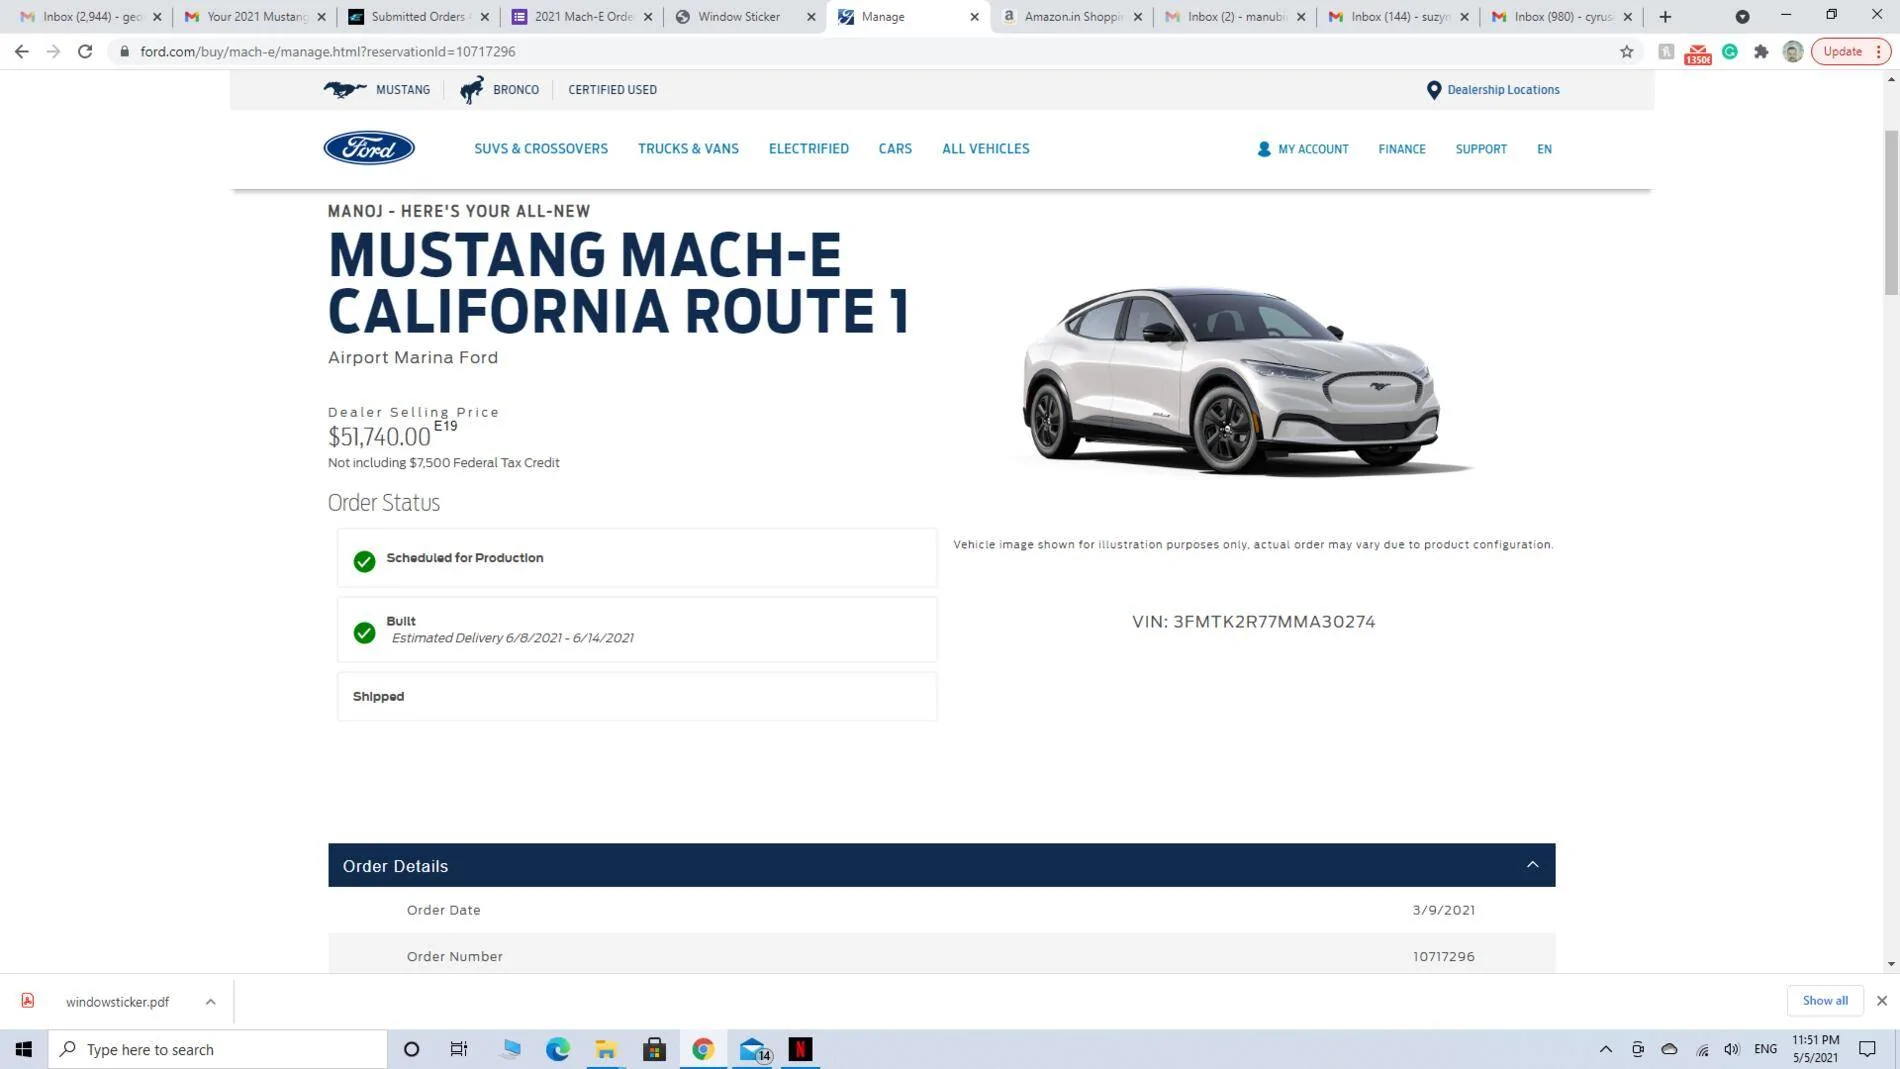1900x1069 pixels.
Task: Click the Cortana circle icon
Action: pos(411,1049)
